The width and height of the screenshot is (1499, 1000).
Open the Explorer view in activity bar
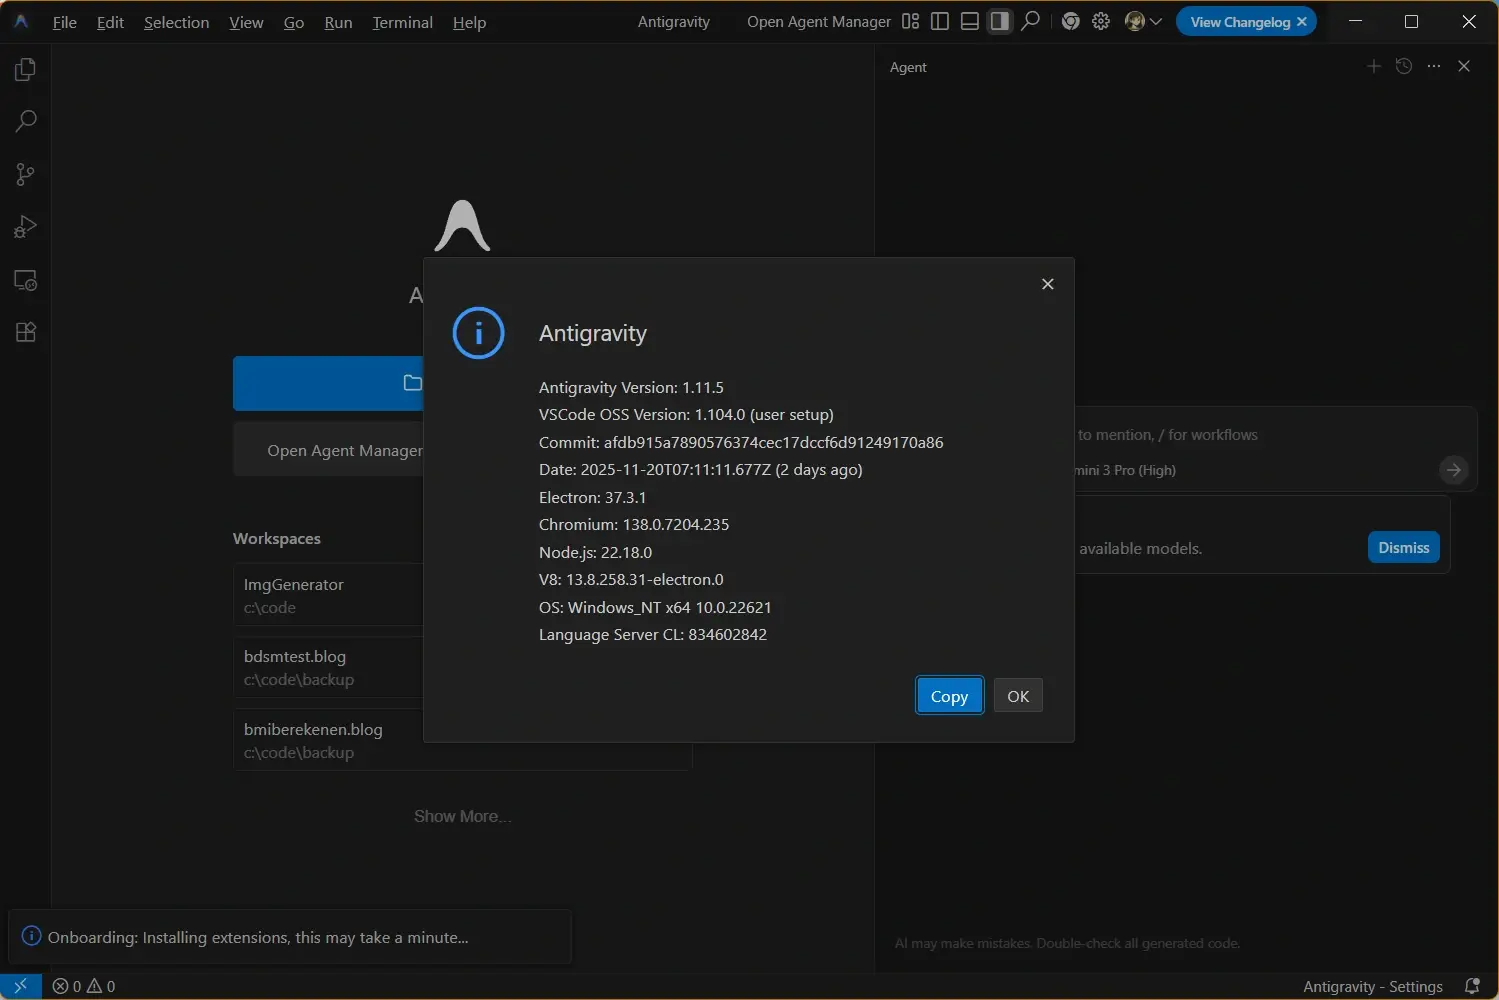pos(26,69)
